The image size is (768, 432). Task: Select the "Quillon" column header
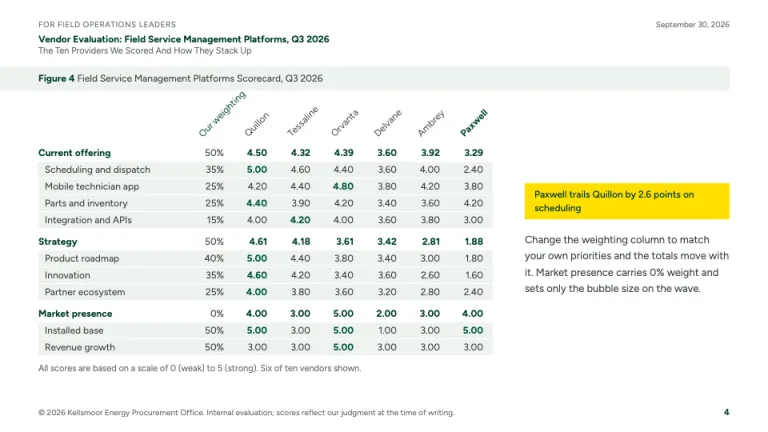pyautogui.click(x=257, y=124)
